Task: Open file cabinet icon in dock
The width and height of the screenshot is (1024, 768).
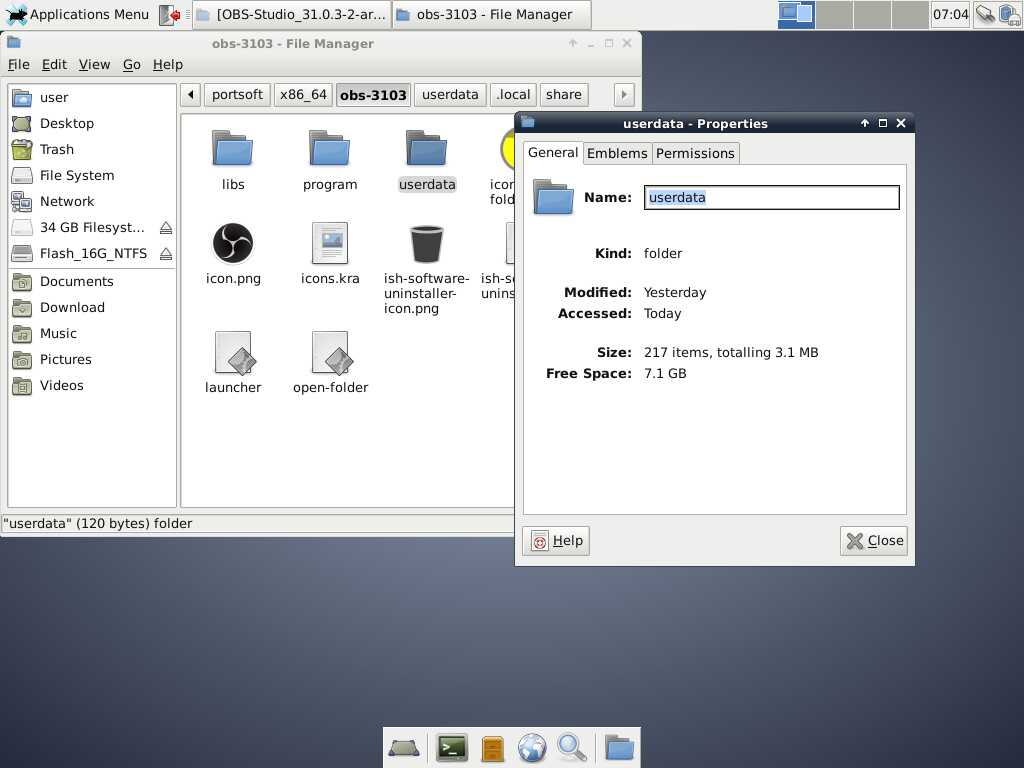Action: pos(492,748)
